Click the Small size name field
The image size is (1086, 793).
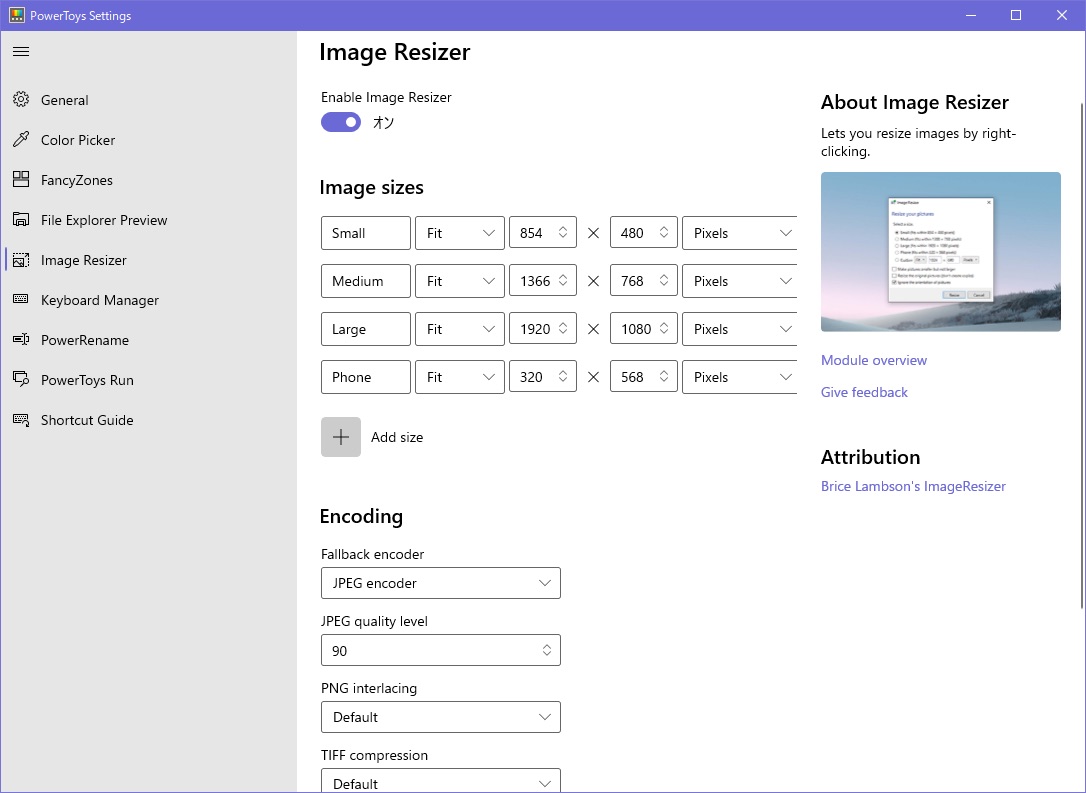(x=366, y=233)
